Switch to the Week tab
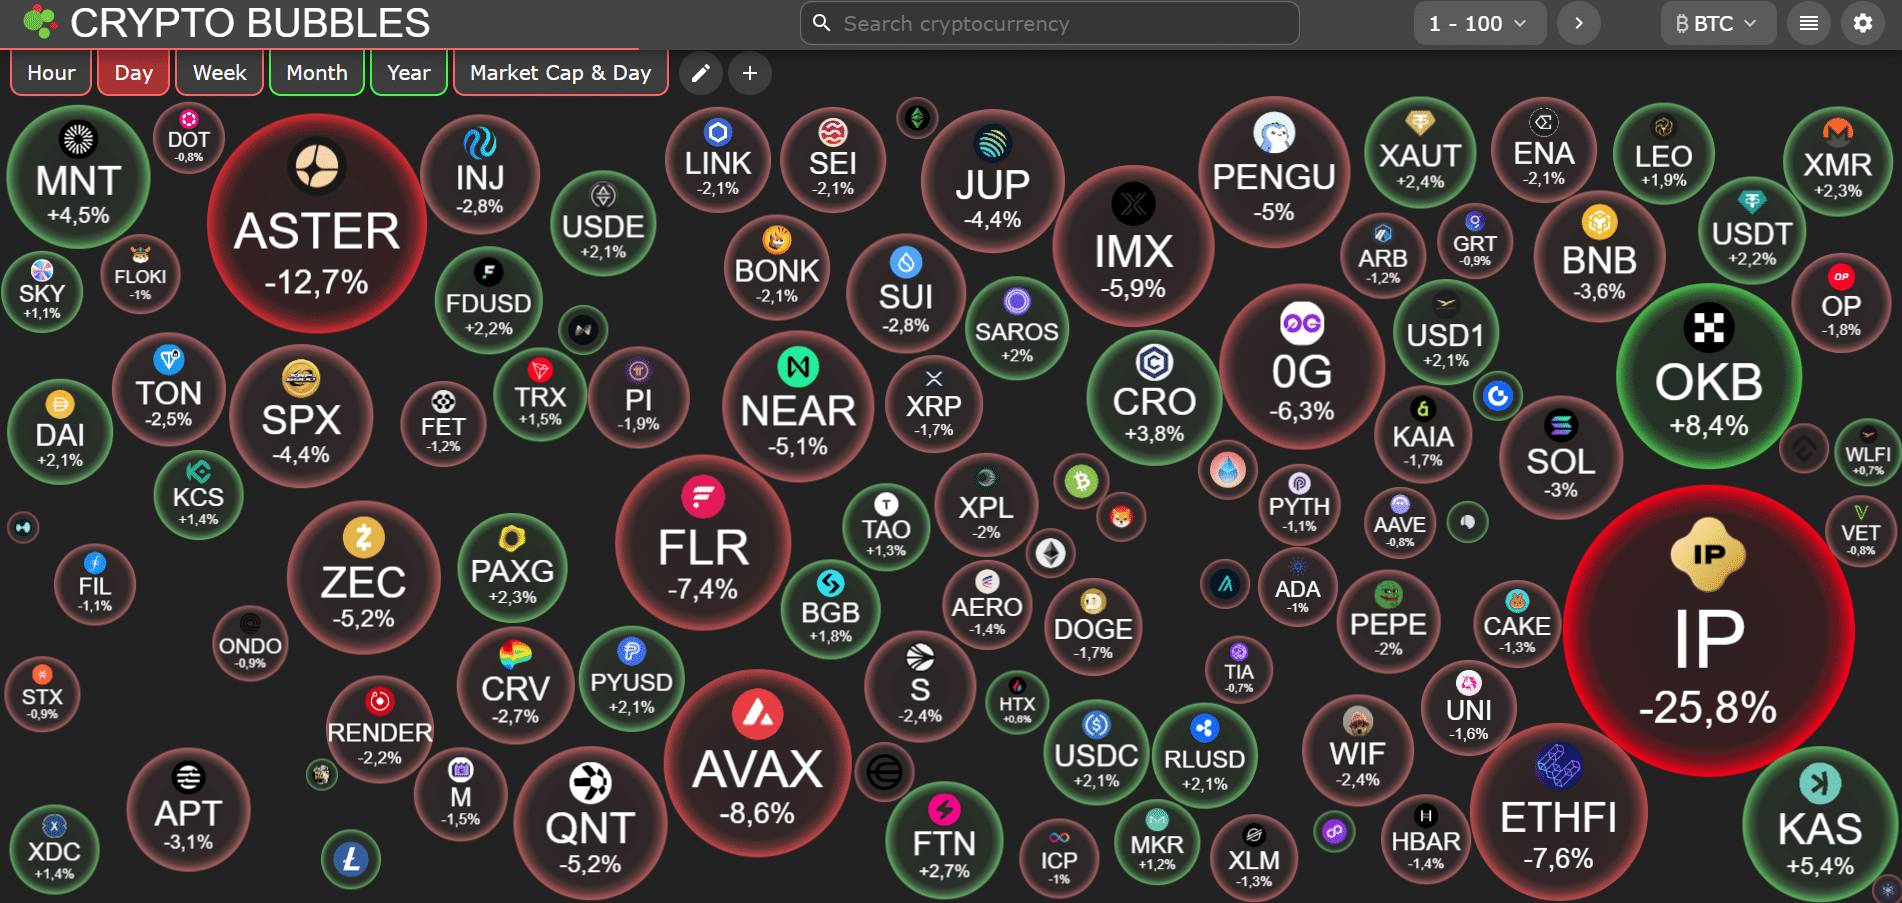This screenshot has width=1902, height=903. click(x=219, y=73)
